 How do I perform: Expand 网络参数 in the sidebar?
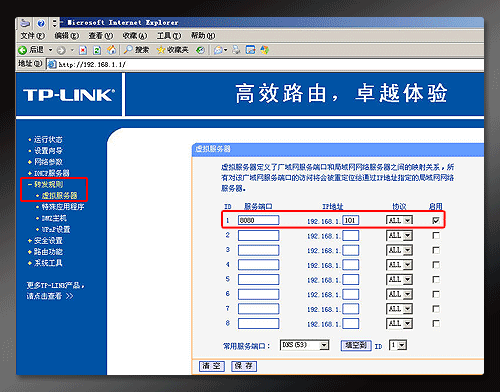(x=48, y=162)
